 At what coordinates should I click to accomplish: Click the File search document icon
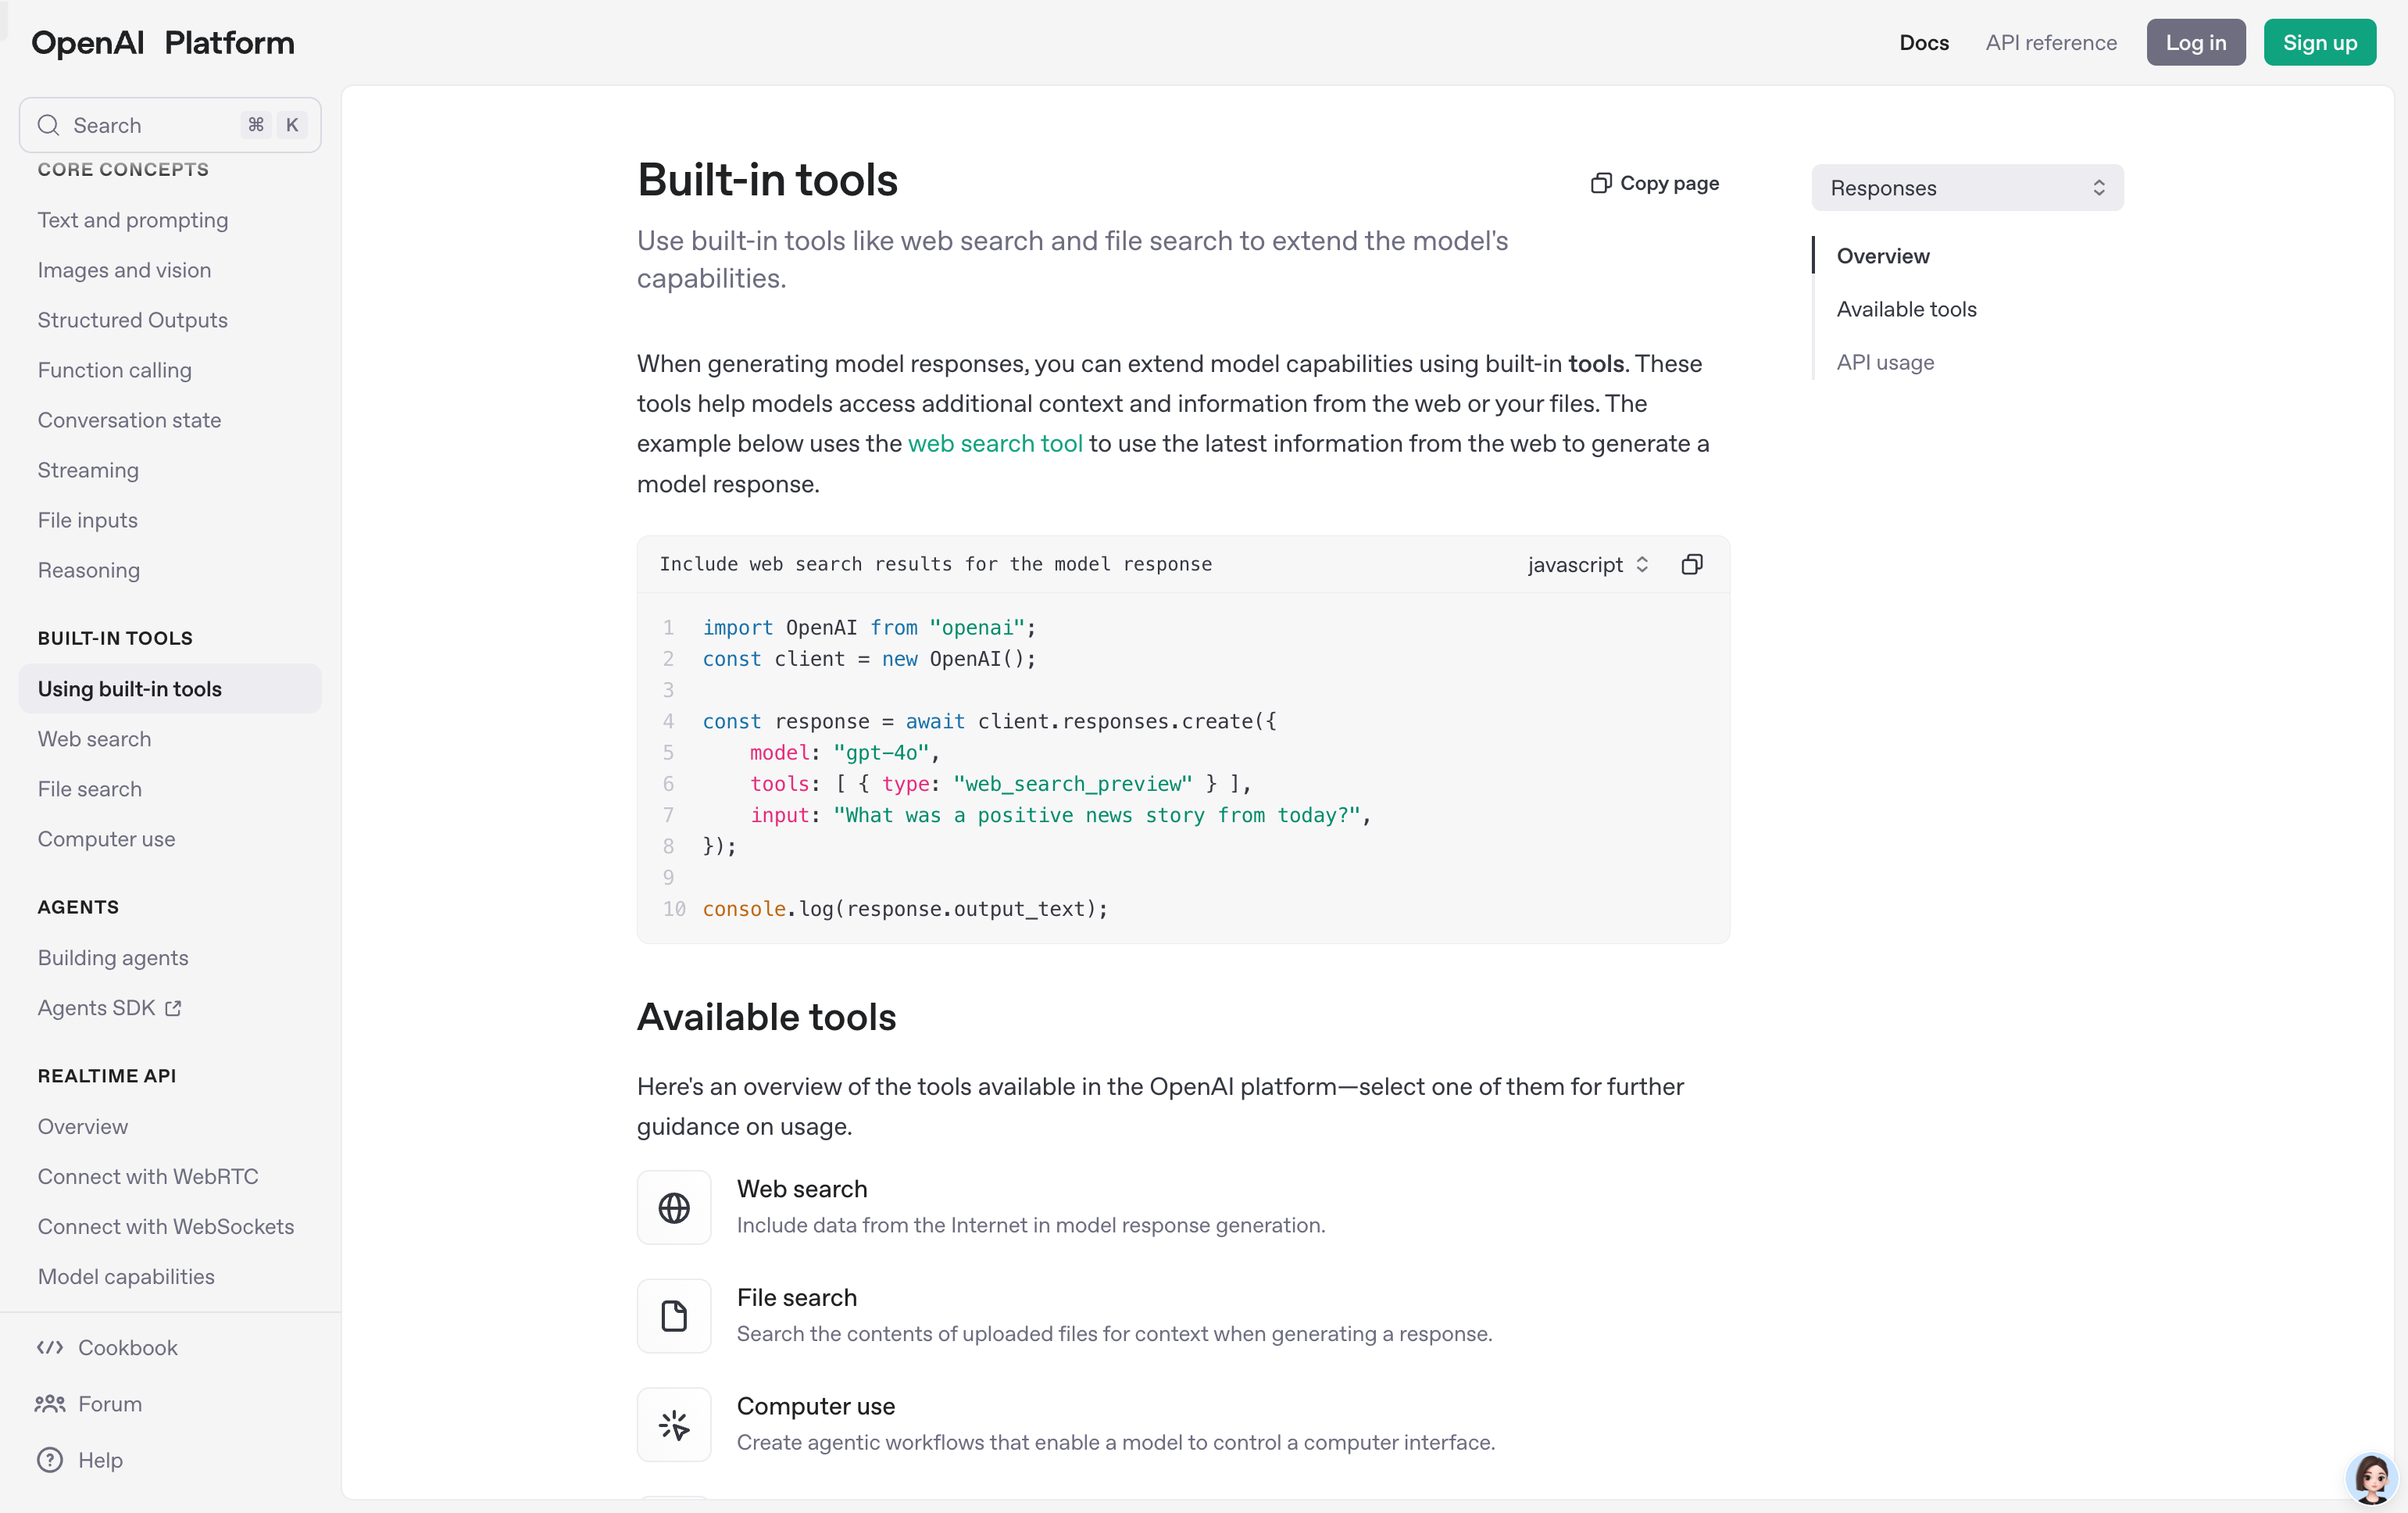click(674, 1315)
